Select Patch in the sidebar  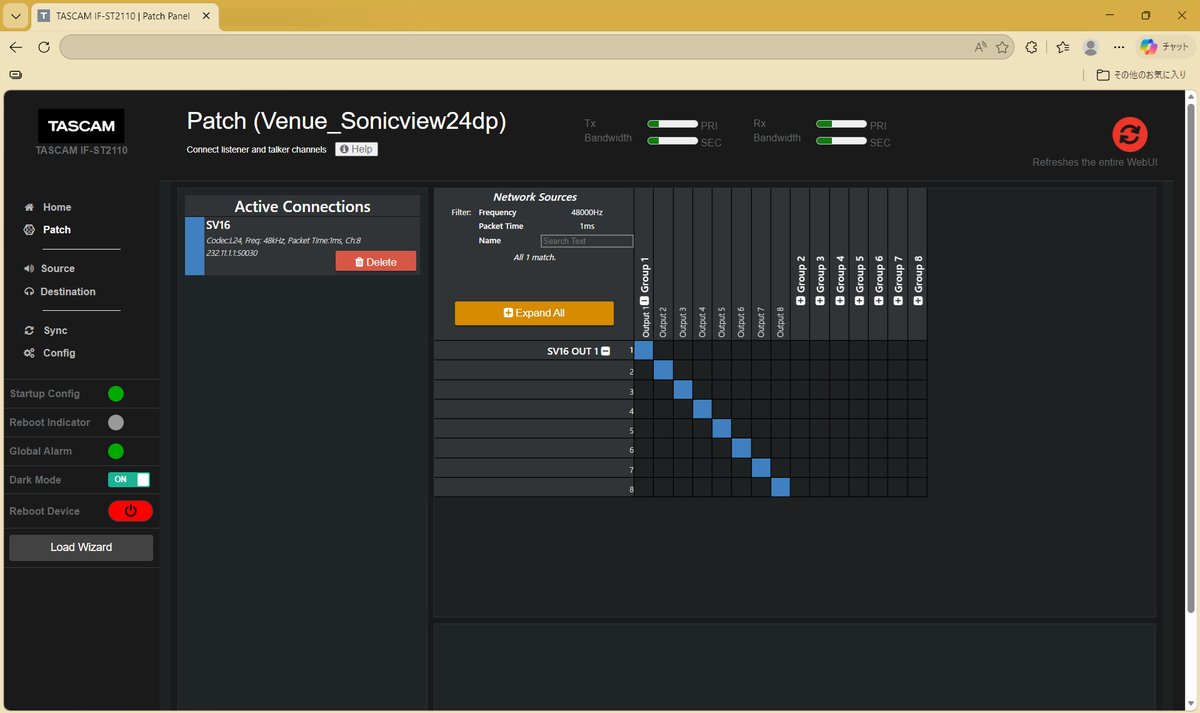(x=48, y=230)
